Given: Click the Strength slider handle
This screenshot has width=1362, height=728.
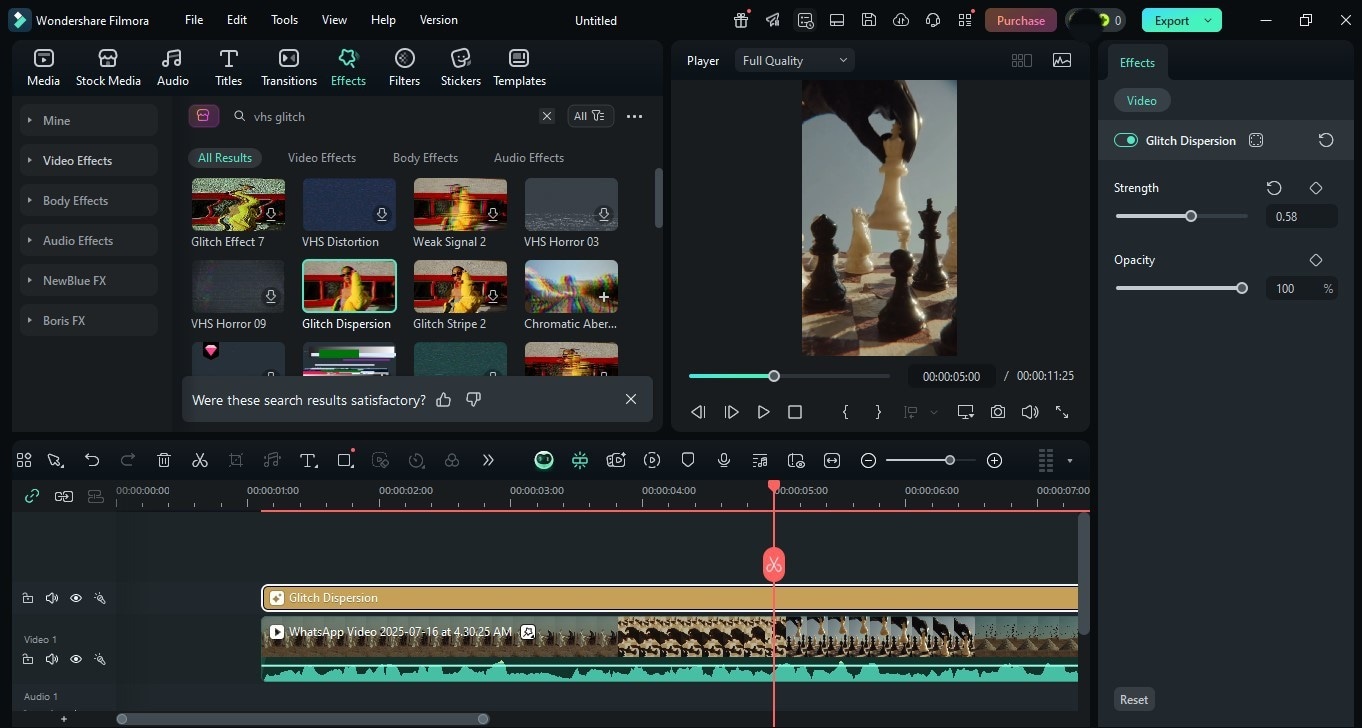Looking at the screenshot, I should [1191, 216].
